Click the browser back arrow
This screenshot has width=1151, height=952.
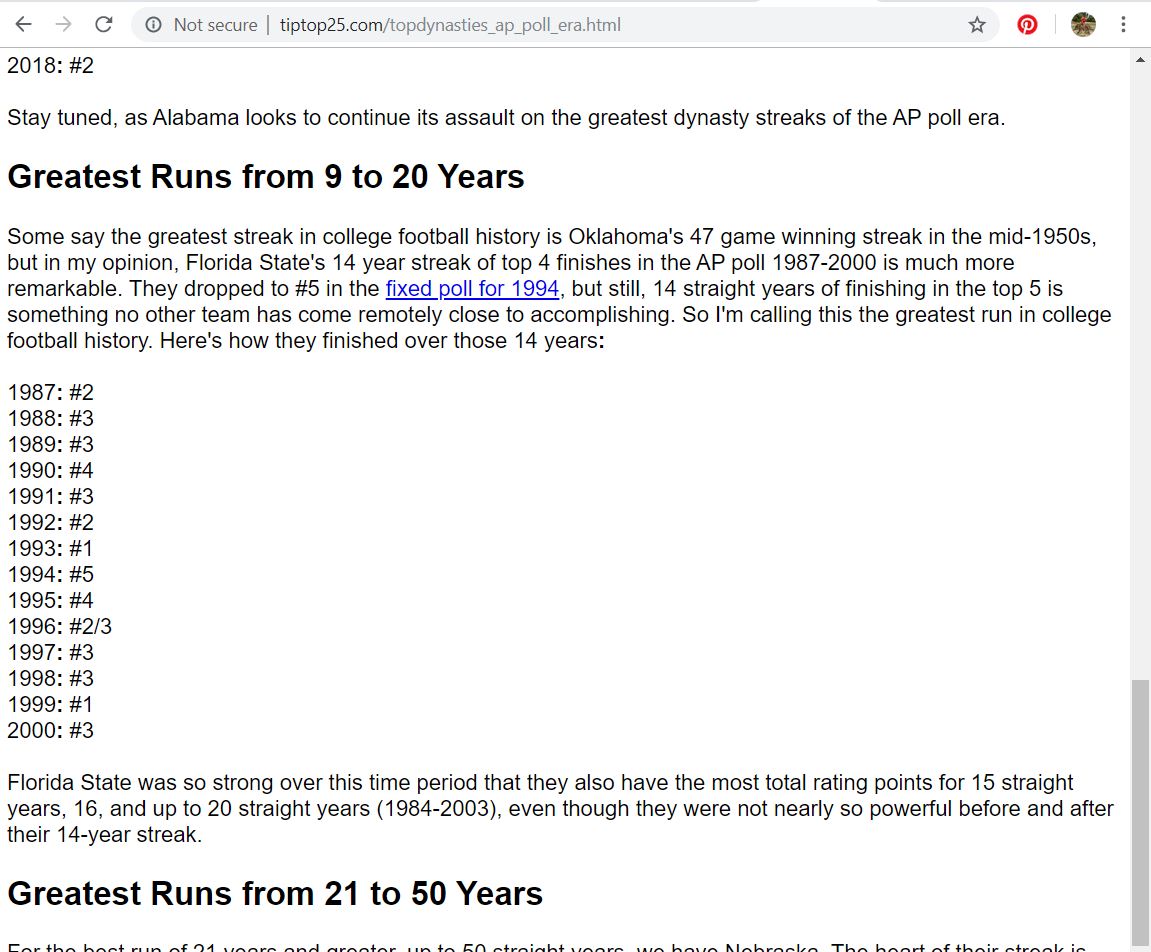tap(23, 25)
